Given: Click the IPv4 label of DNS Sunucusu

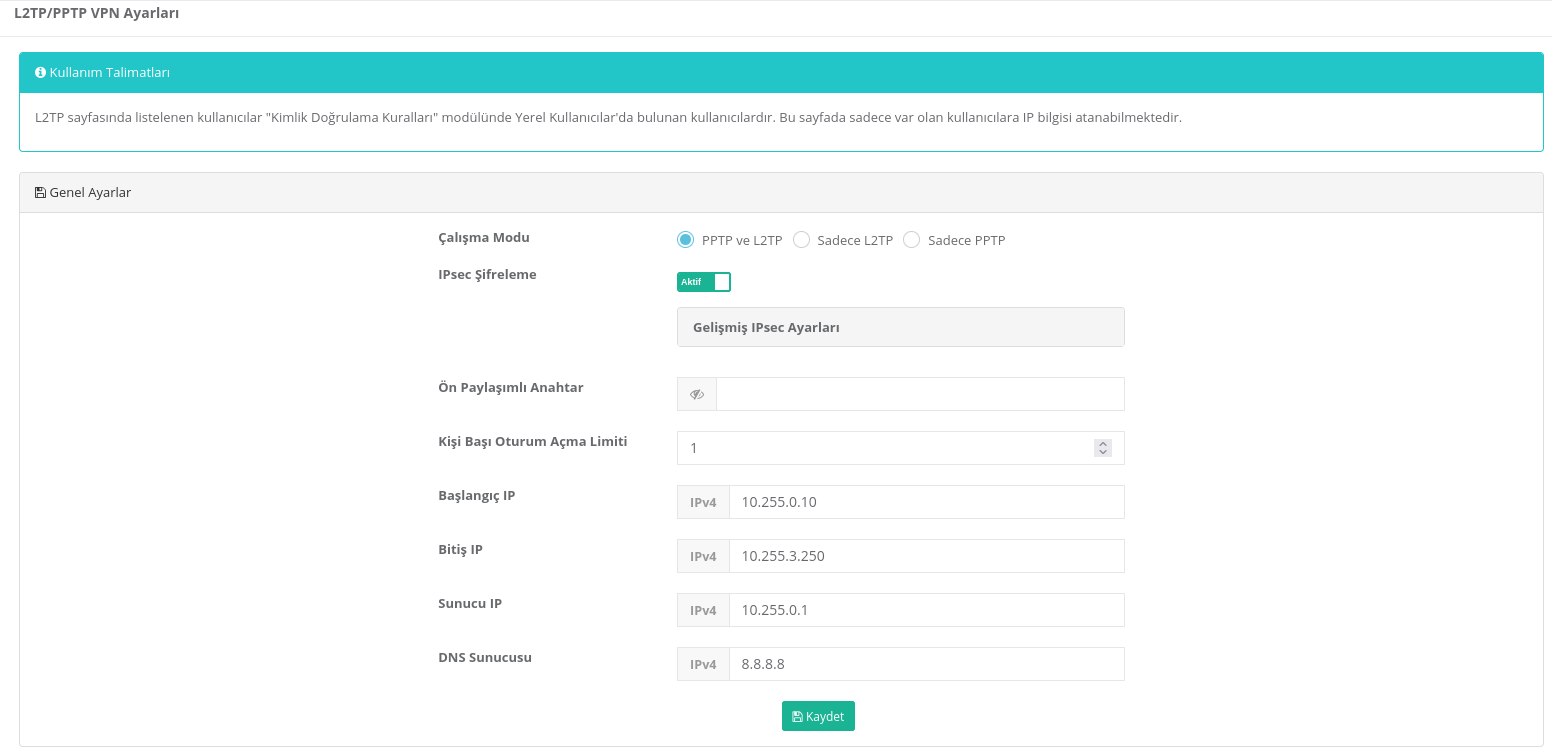Looking at the screenshot, I should click(703, 664).
